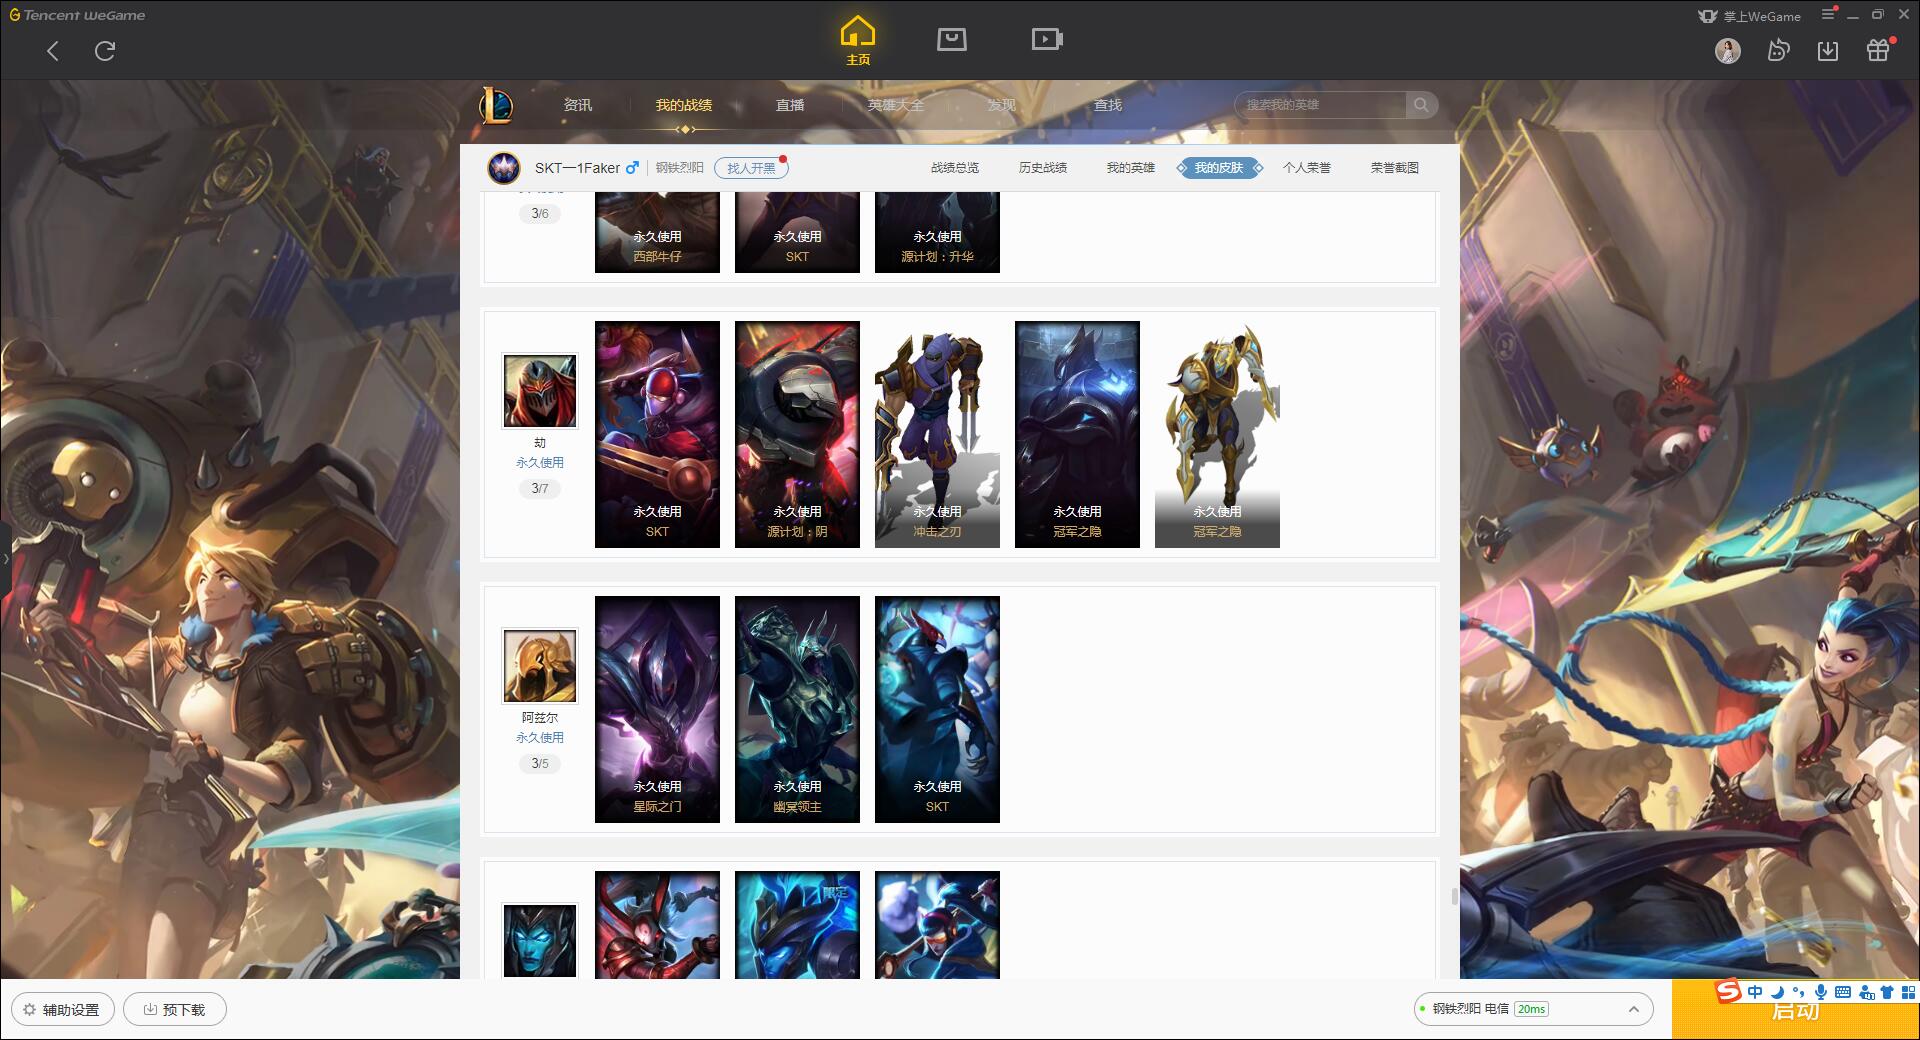Click the League of Legends logo icon
The image size is (1920, 1040).
coord(497,105)
